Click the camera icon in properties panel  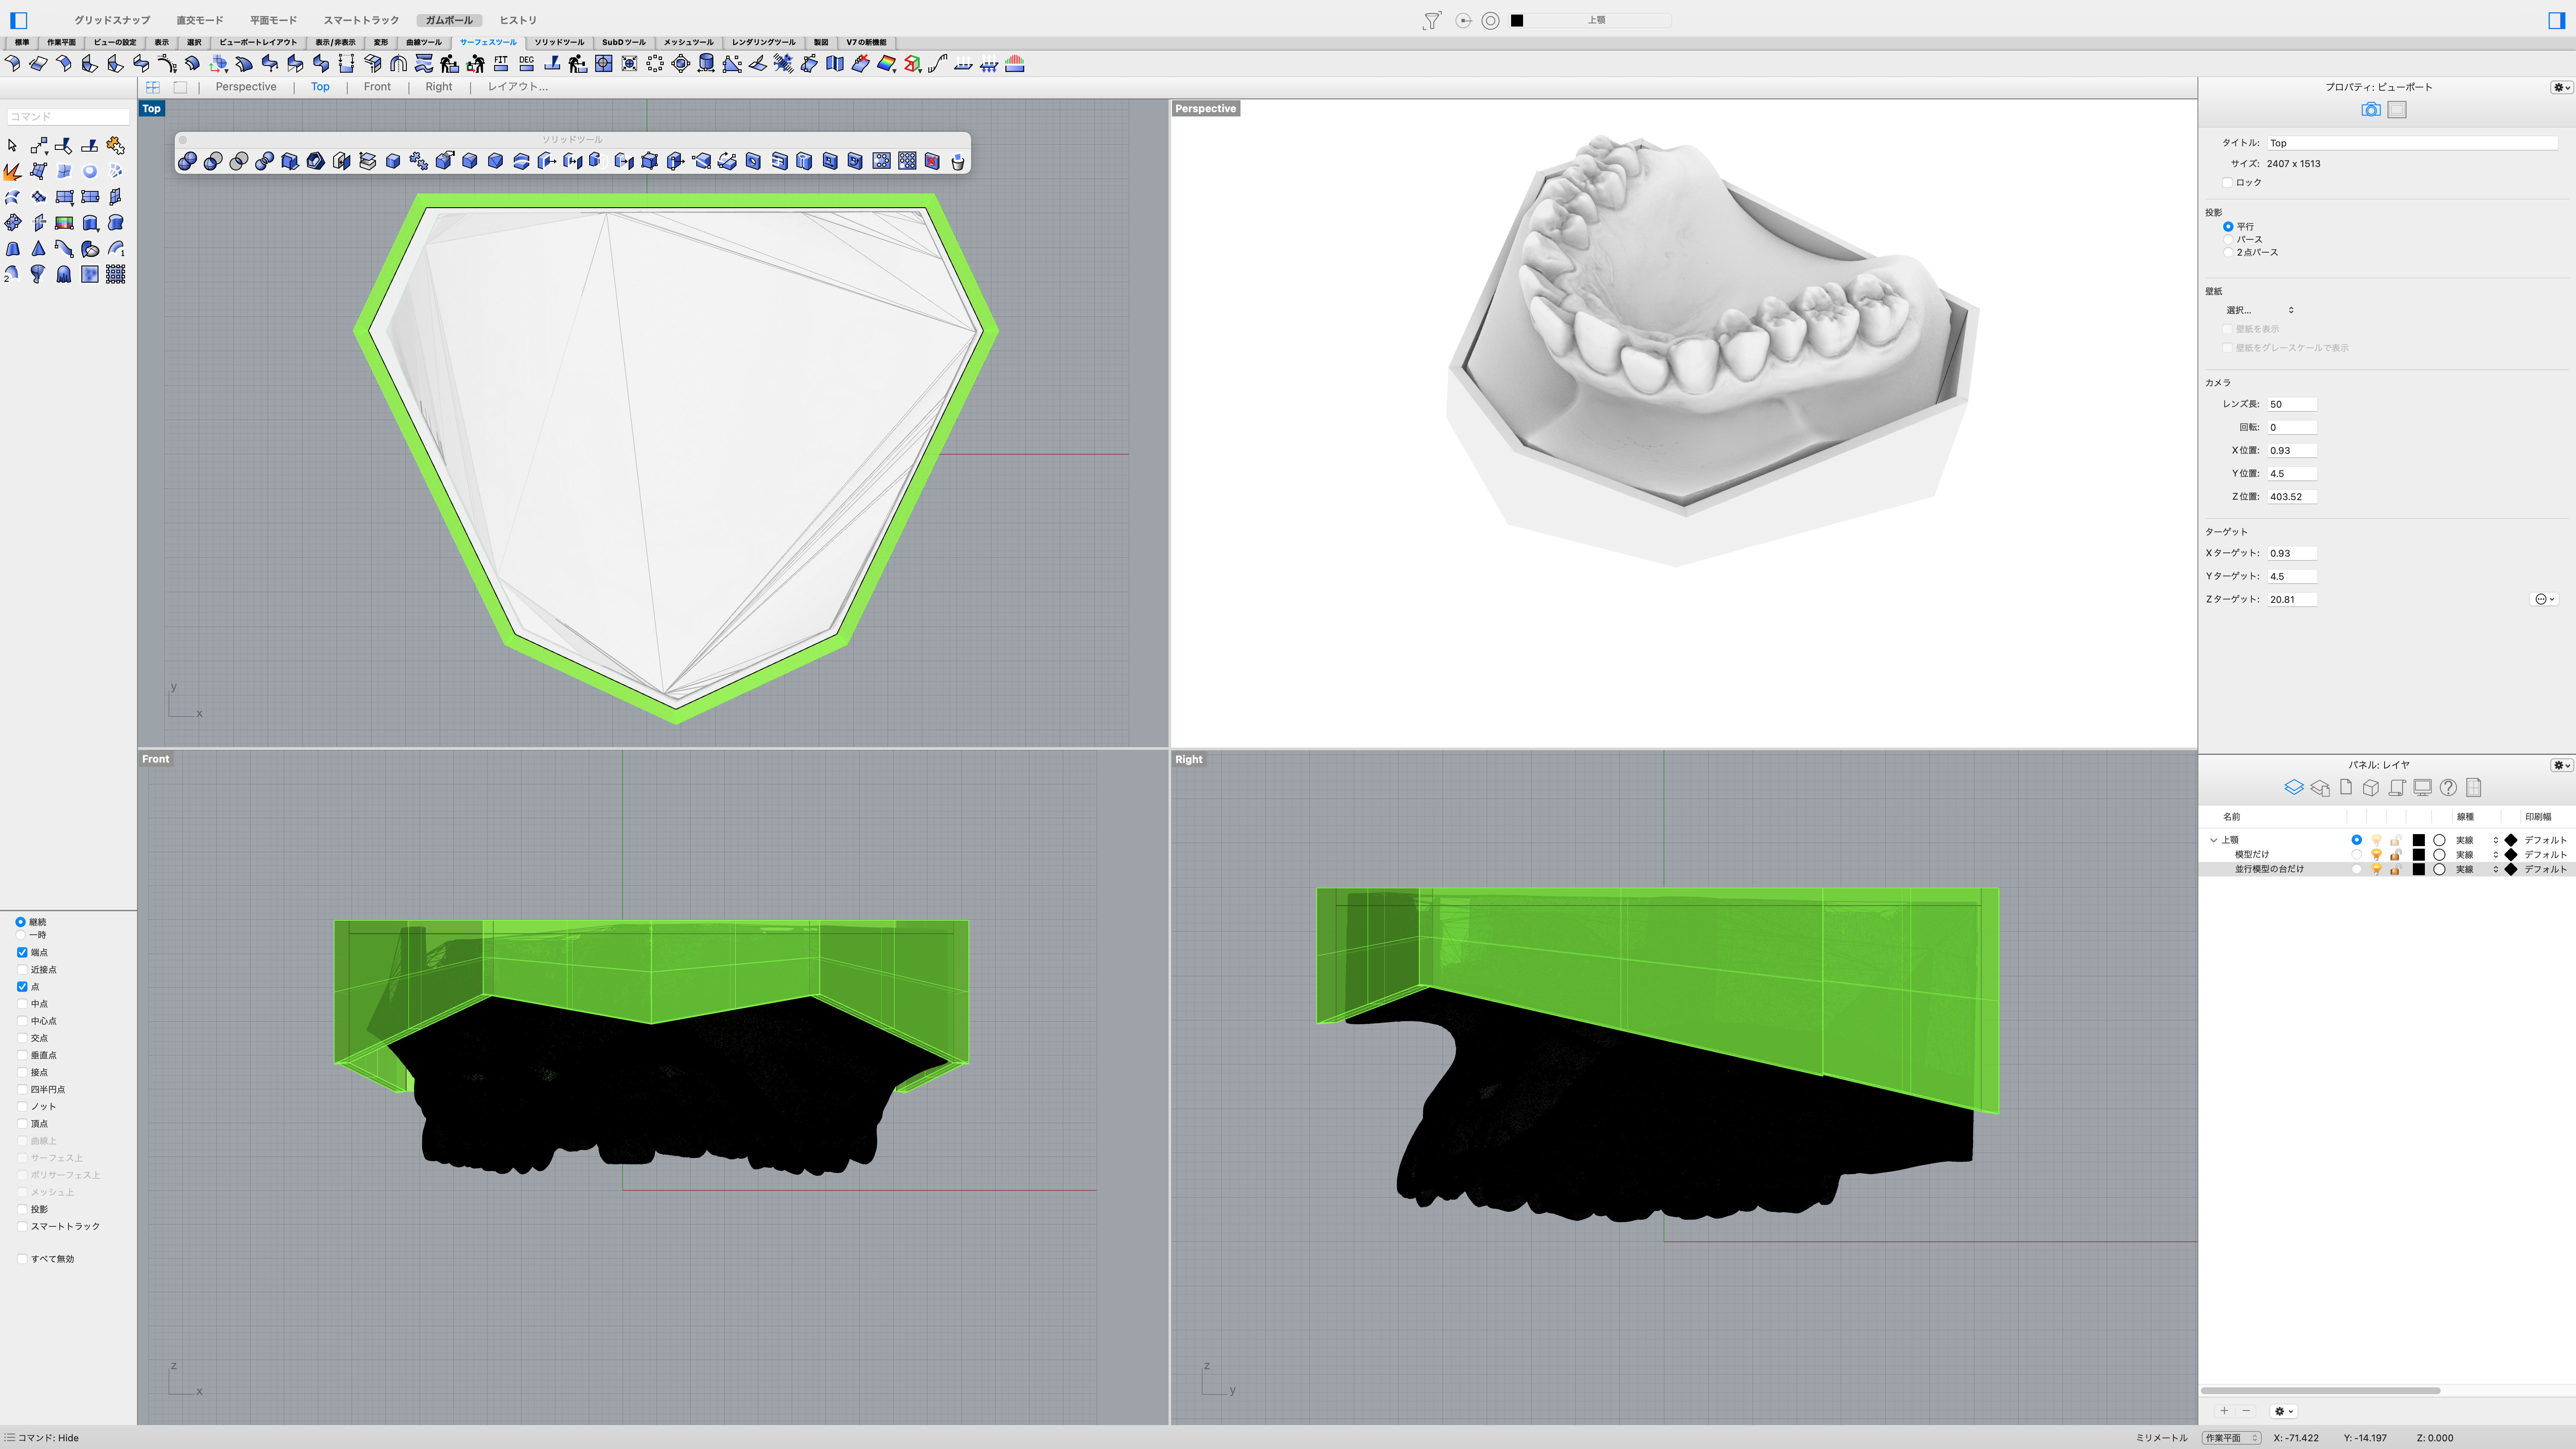pyautogui.click(x=2370, y=110)
